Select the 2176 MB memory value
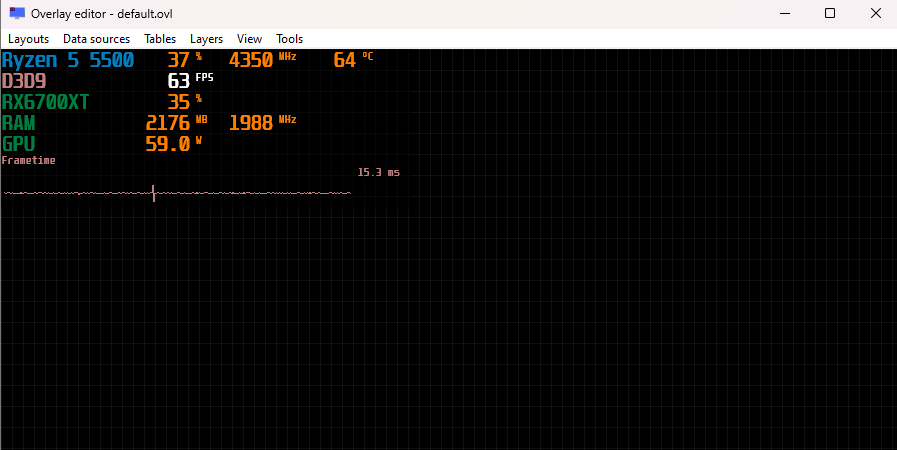The width and height of the screenshot is (897, 450). tap(167, 123)
